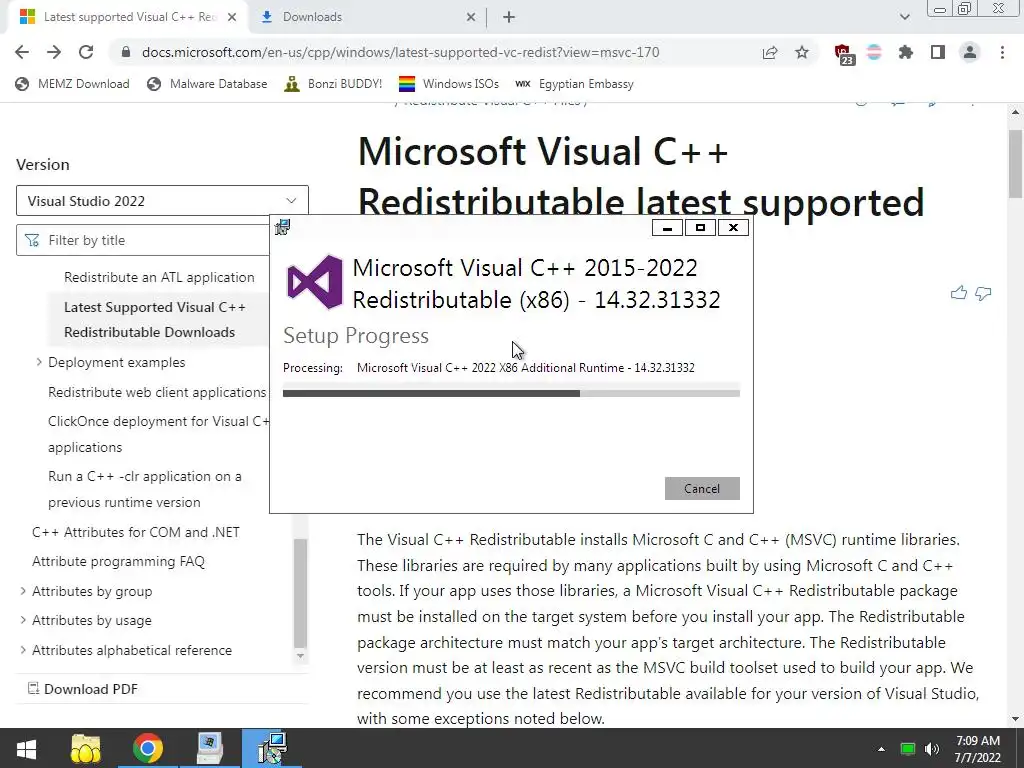This screenshot has width=1024, height=768.
Task: Click the Filter by title field
Action: [144, 240]
